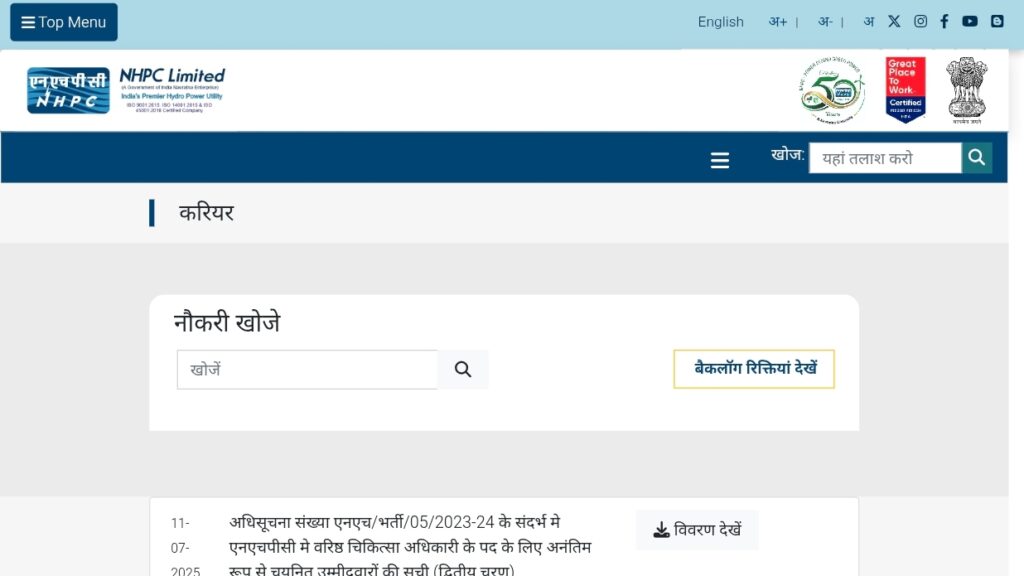The width and height of the screenshot is (1024, 576).
Task: Decrease font size with अ-
Action: (x=825, y=22)
